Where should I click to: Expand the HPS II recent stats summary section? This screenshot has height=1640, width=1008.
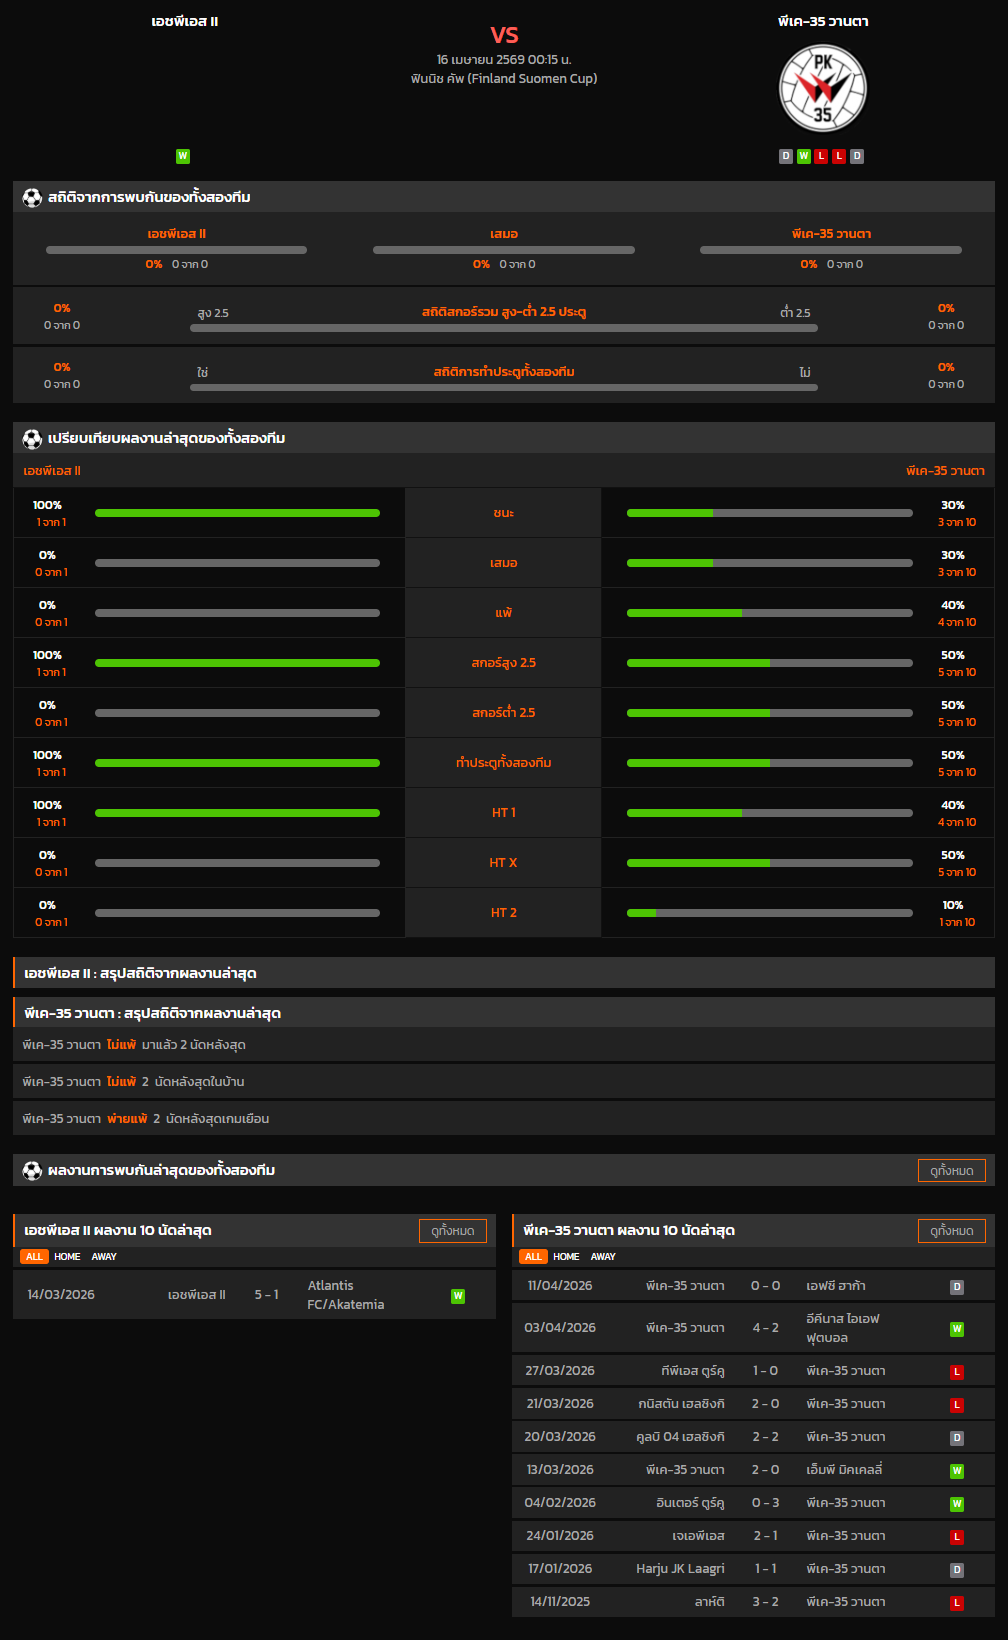click(504, 973)
